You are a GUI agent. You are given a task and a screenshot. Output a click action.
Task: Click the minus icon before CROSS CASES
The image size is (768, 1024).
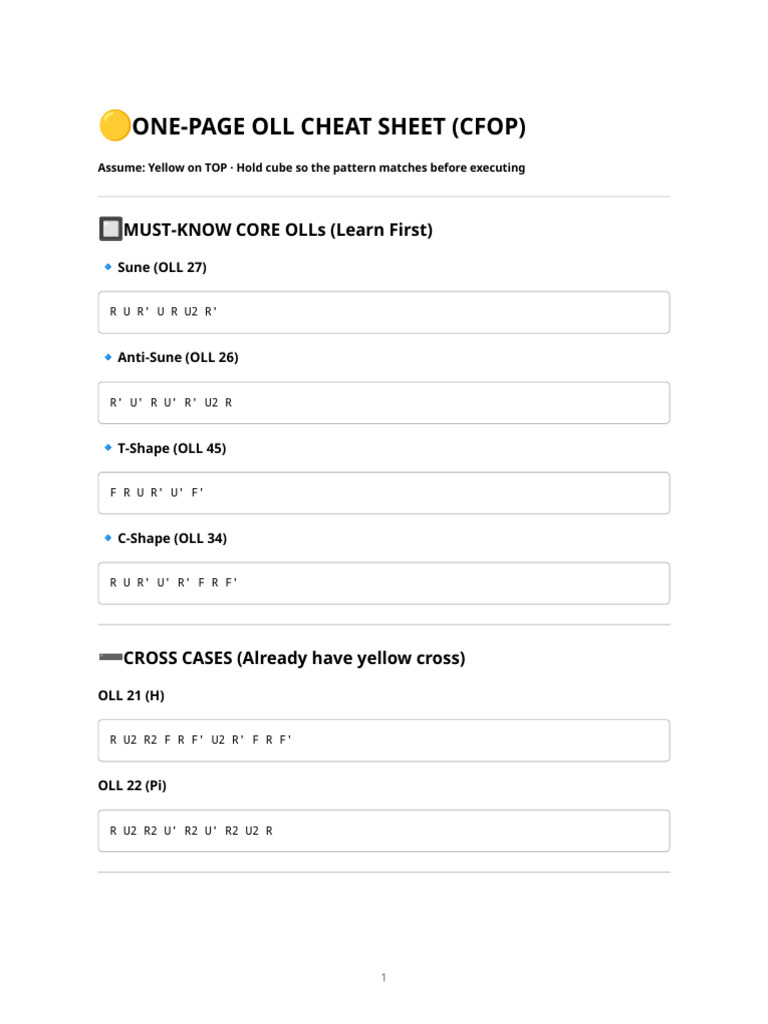click(x=110, y=657)
